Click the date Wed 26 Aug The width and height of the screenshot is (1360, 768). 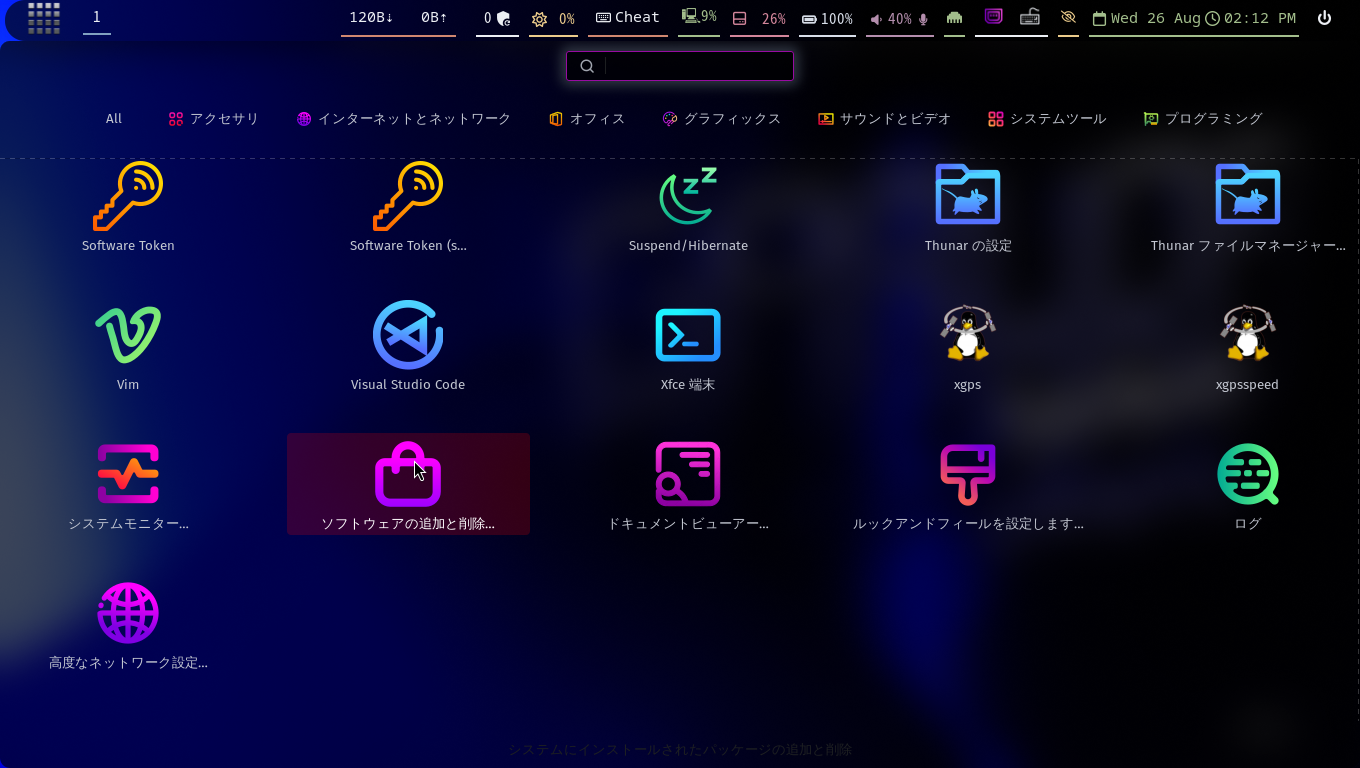tap(1146, 18)
